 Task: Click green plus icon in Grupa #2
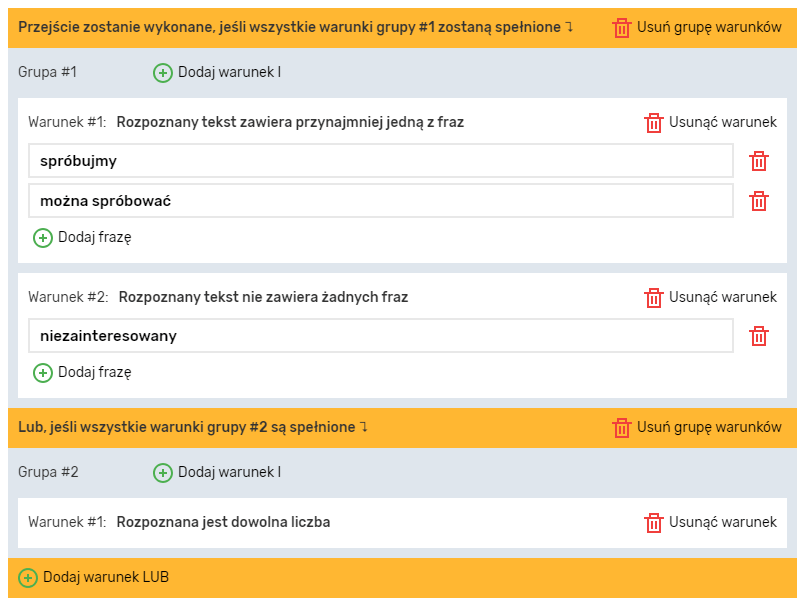tap(163, 473)
